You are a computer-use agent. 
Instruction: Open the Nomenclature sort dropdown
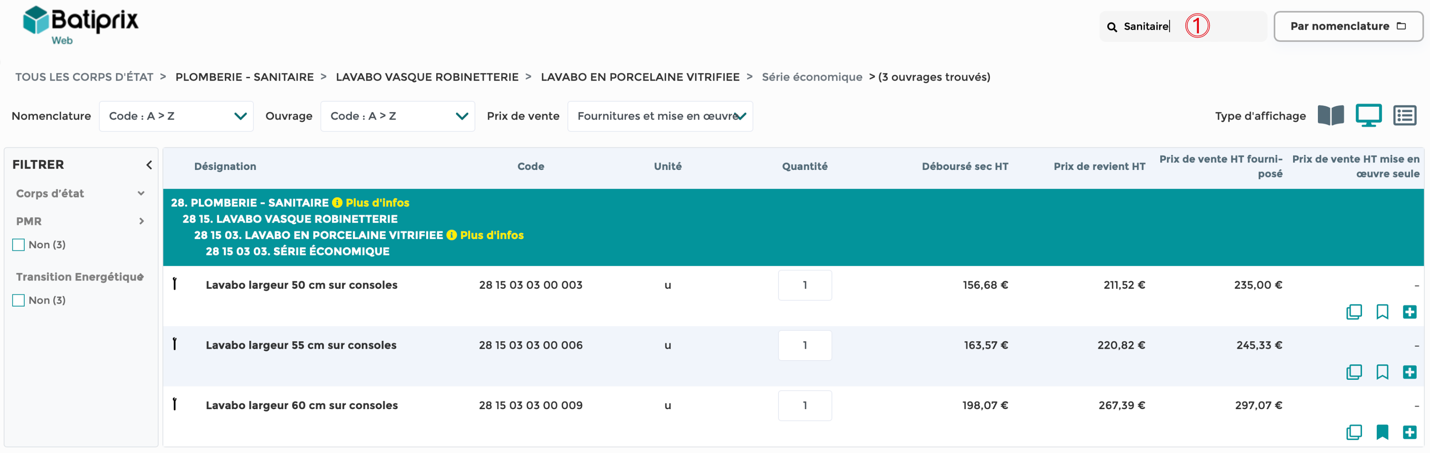(176, 116)
